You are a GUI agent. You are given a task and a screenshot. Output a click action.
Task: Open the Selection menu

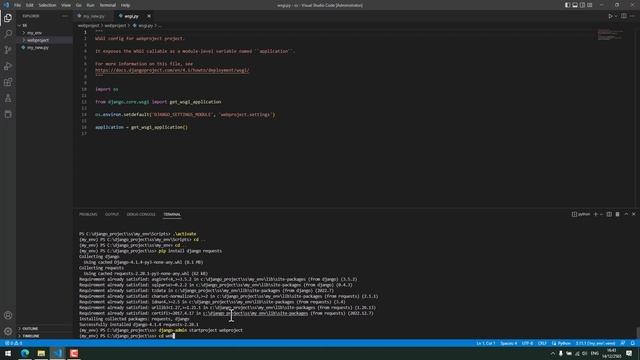47,5
